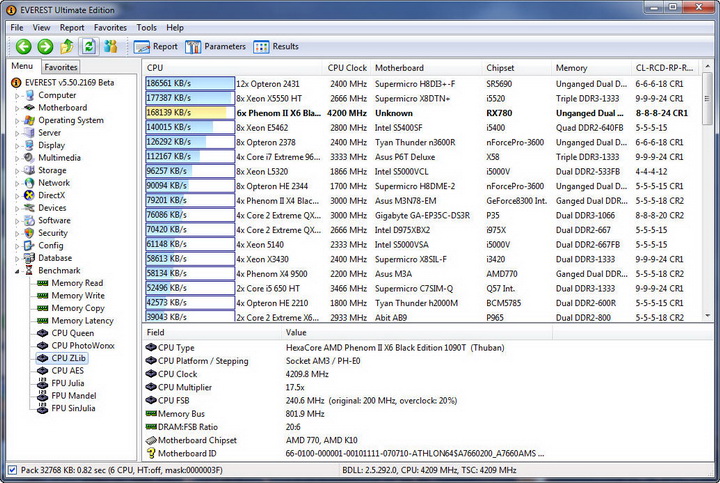Select the Devices tree icon
Image resolution: width=720 pixels, height=483 pixels.
[x=30, y=208]
